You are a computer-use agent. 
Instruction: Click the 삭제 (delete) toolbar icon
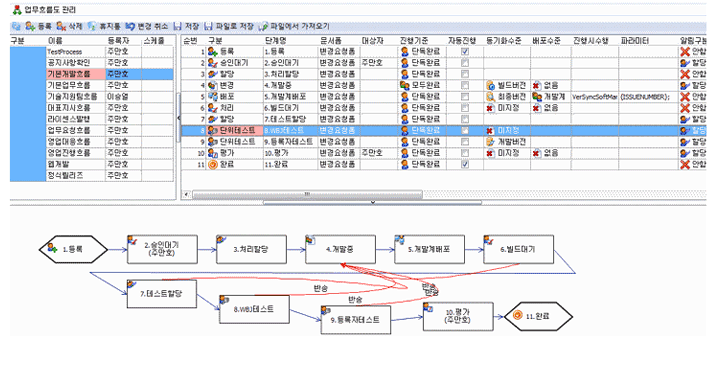click(61, 26)
